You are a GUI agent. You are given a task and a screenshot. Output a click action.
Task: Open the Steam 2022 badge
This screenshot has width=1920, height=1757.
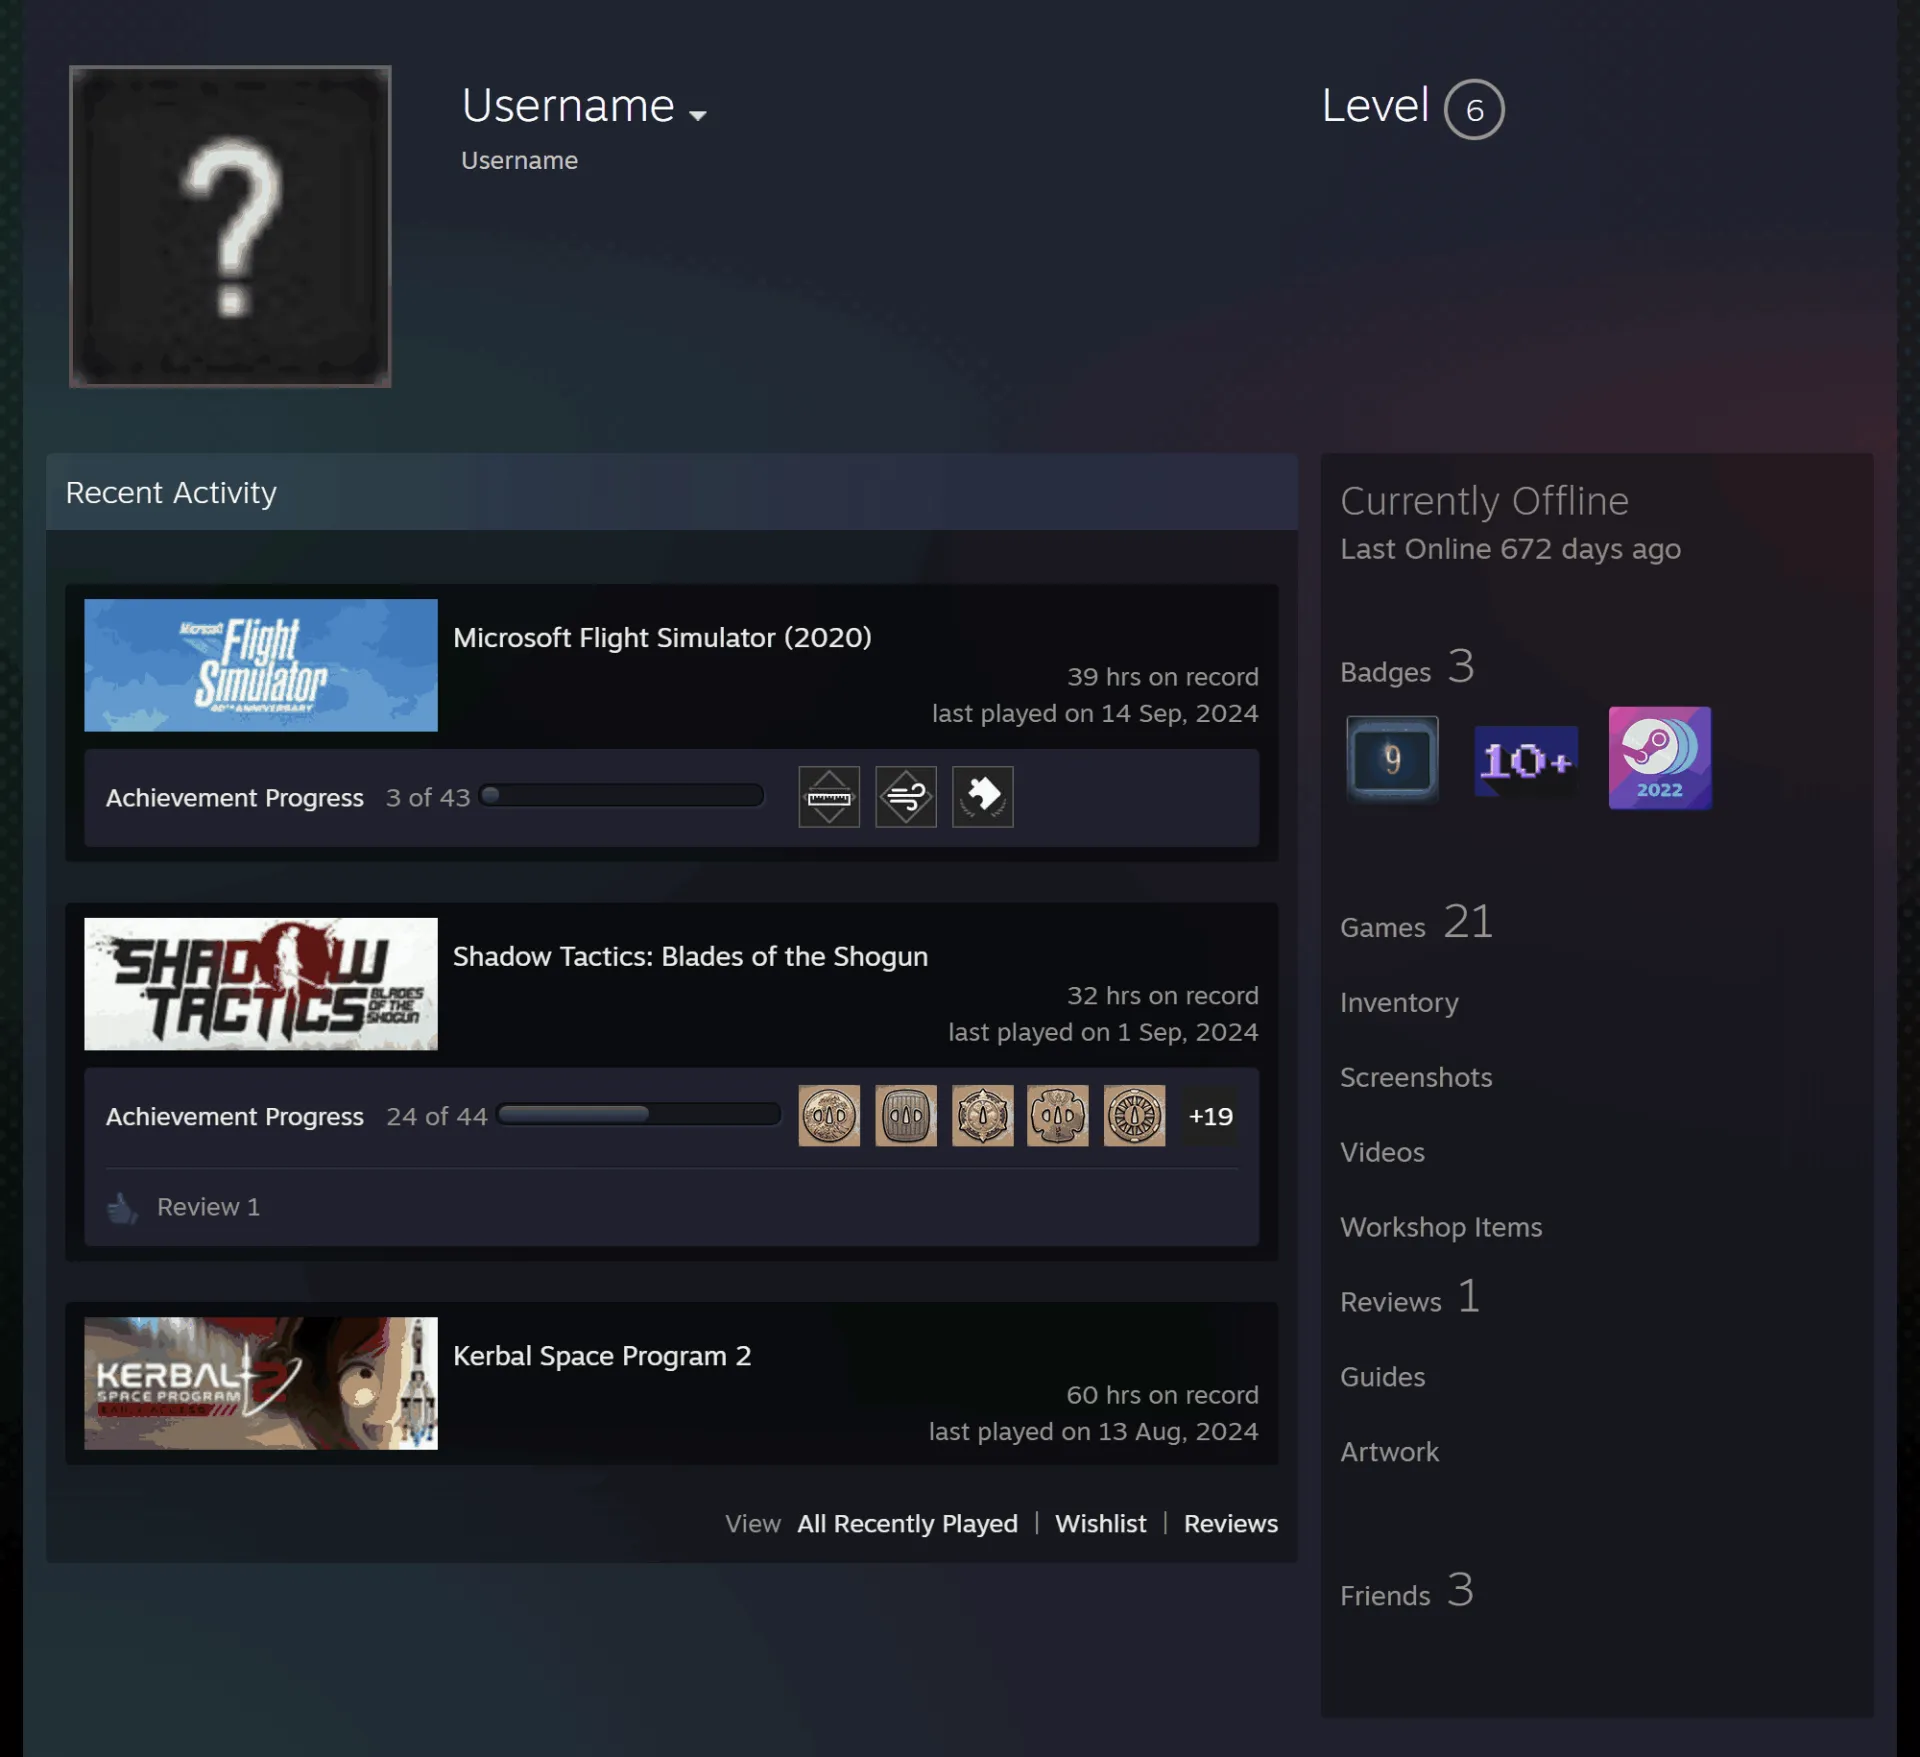(x=1660, y=758)
